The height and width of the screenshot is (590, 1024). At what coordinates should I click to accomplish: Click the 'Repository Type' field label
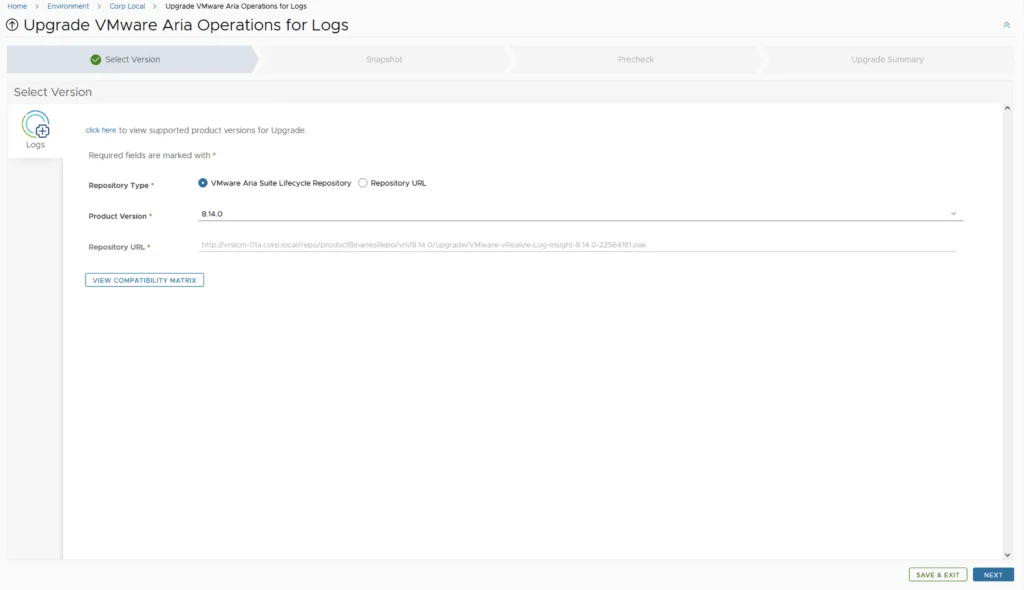(119, 186)
